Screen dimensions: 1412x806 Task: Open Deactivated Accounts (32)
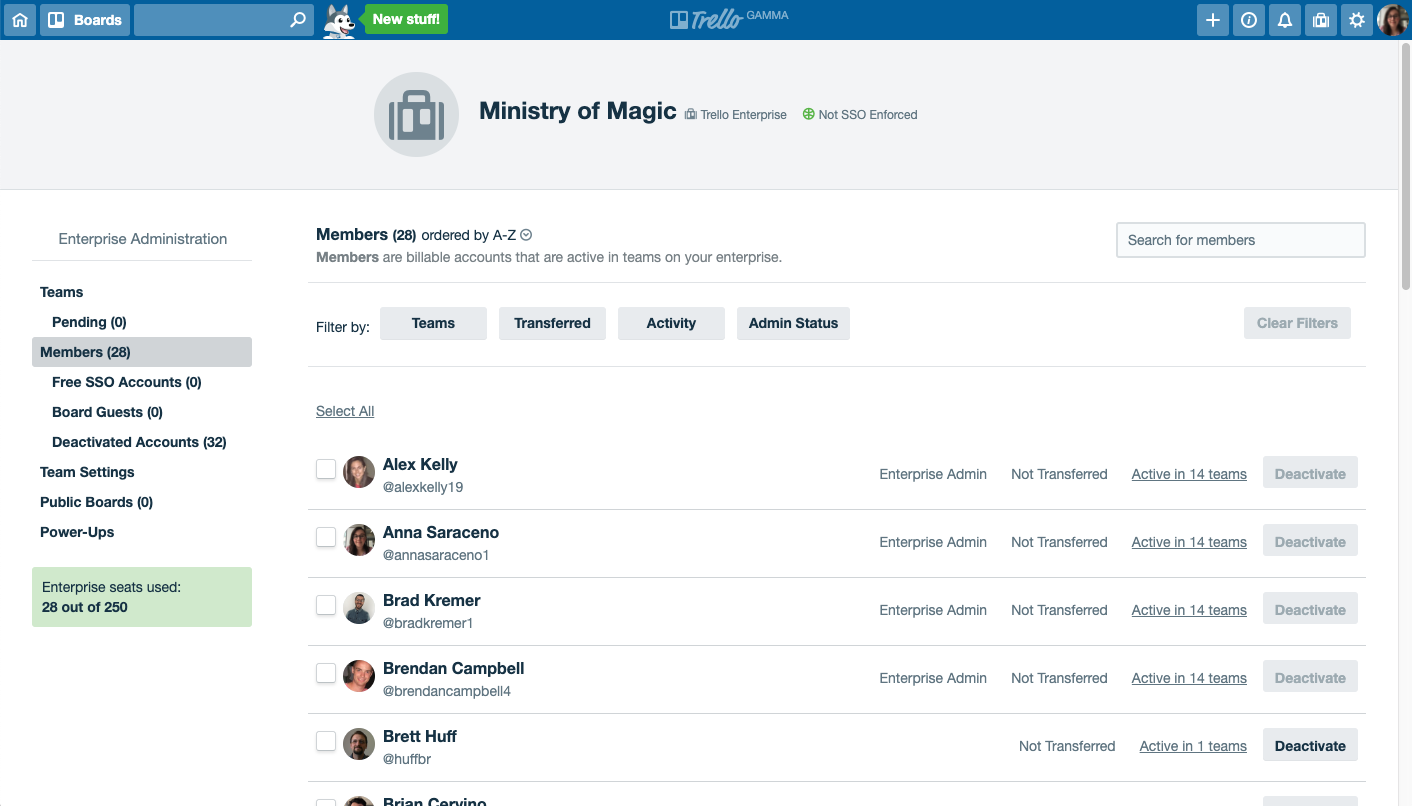point(139,442)
